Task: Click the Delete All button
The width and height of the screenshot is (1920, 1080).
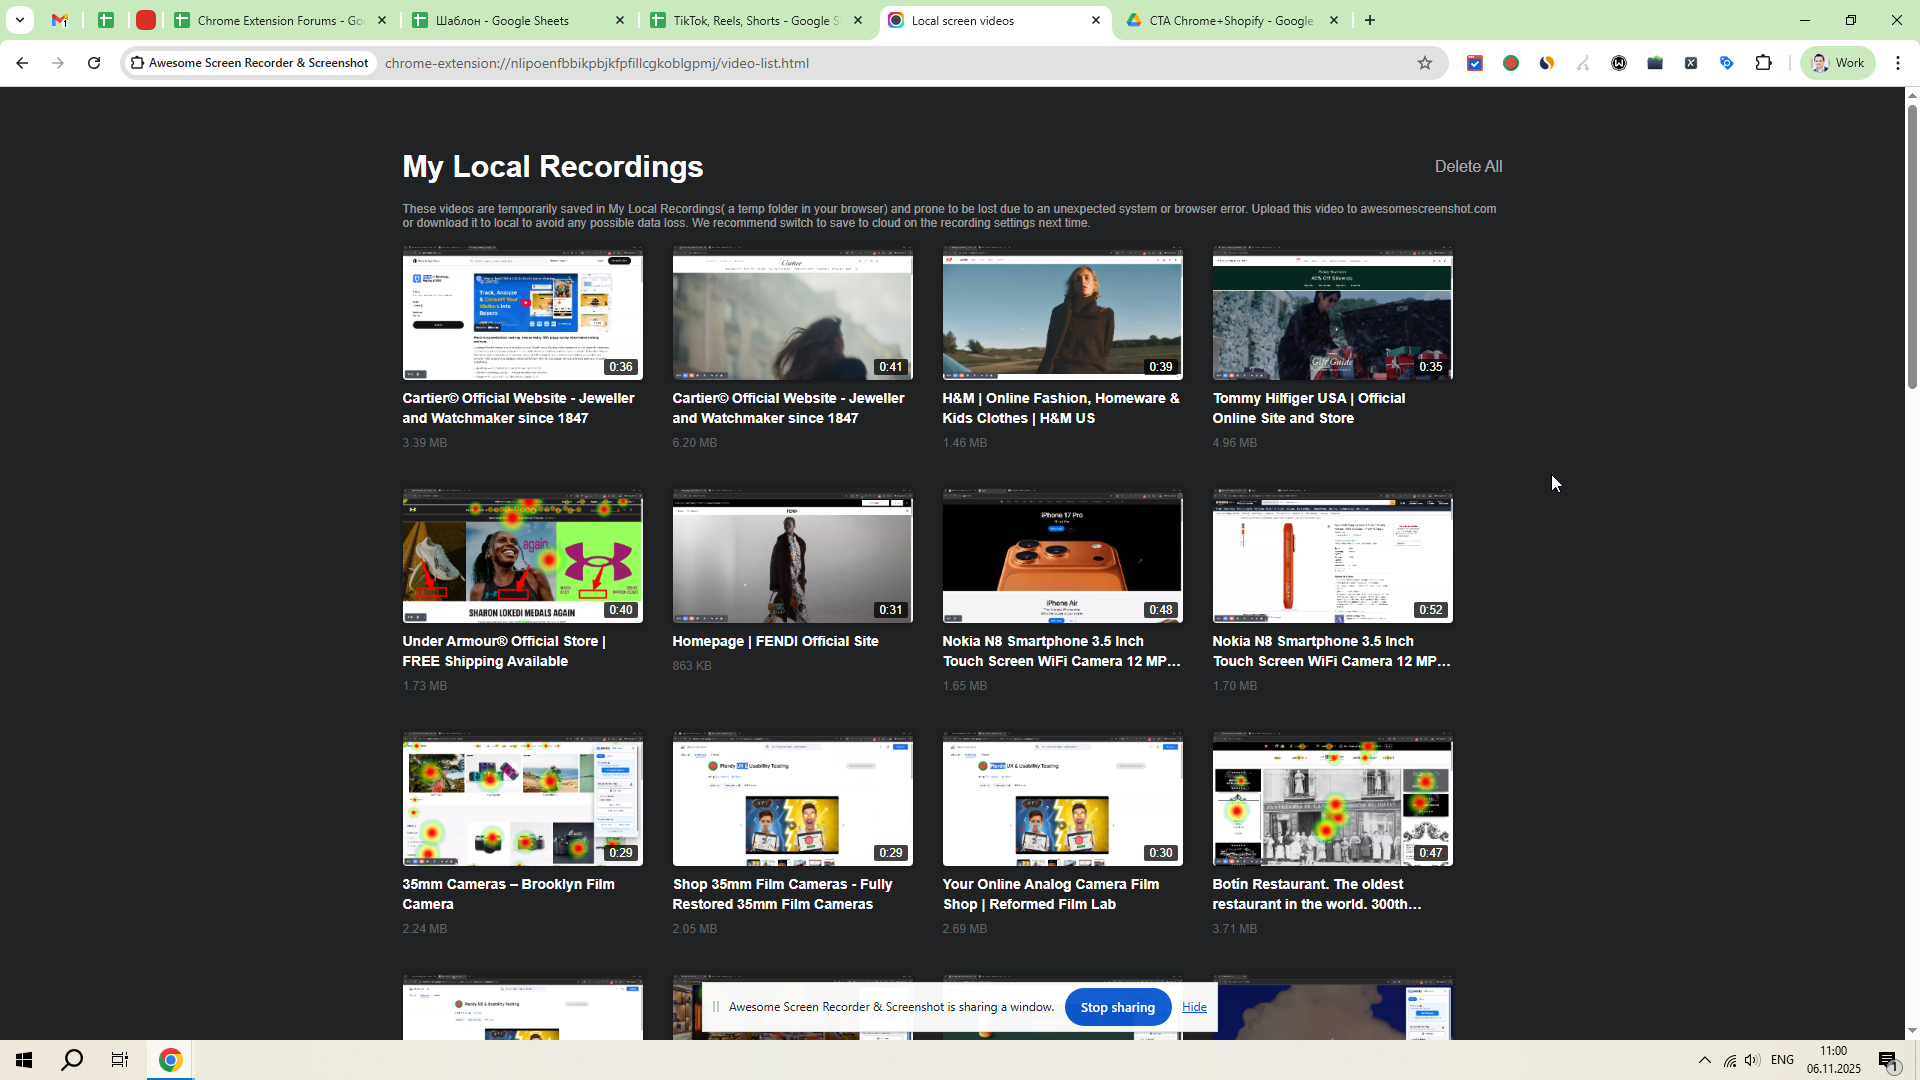Action: [1468, 167]
